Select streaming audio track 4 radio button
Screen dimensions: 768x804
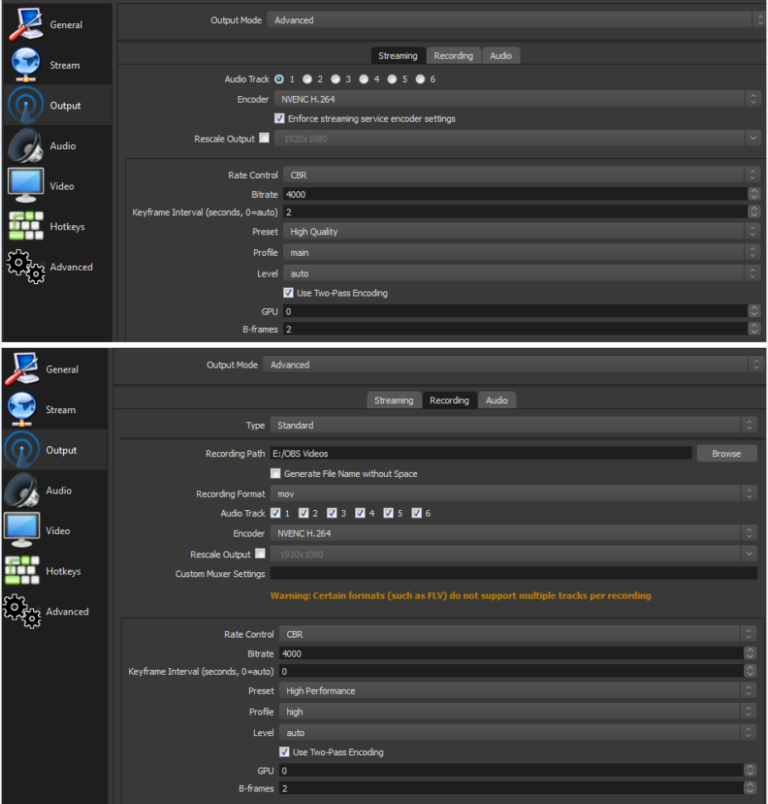pyautogui.click(x=363, y=79)
